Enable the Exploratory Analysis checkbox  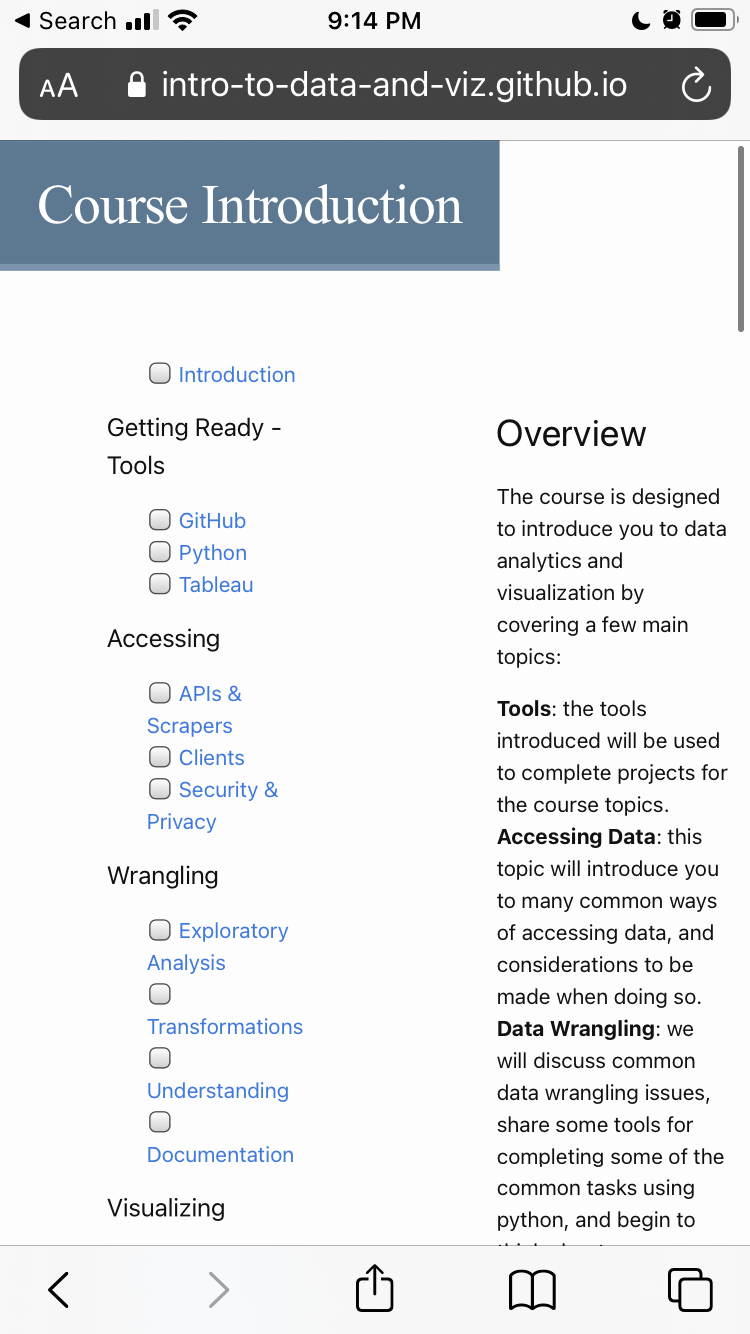(x=160, y=930)
